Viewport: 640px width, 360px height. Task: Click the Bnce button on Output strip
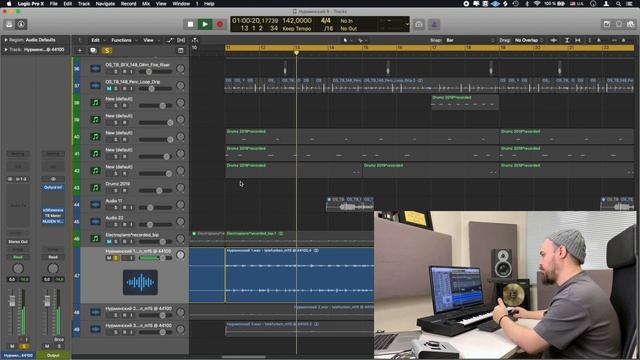pos(59,339)
